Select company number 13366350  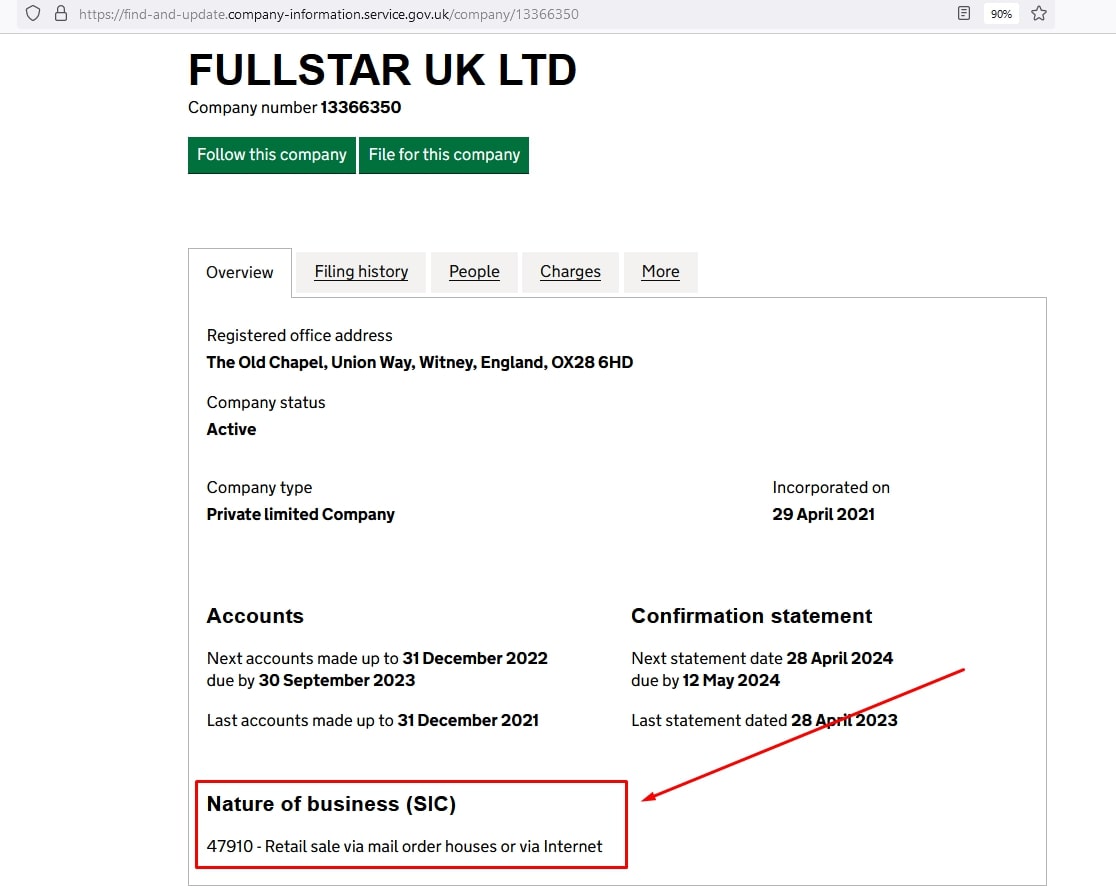(360, 107)
